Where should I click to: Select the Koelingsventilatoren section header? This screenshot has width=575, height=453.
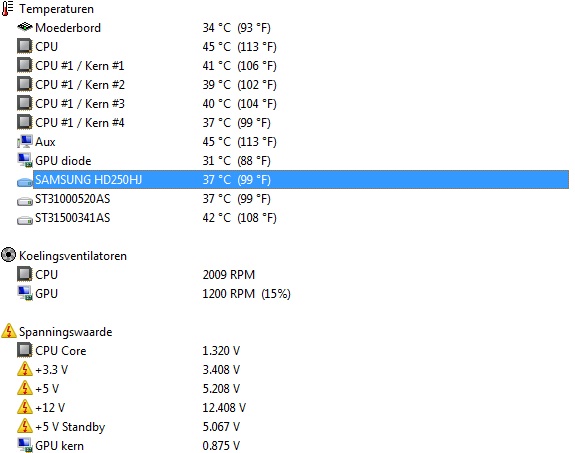pos(73,256)
